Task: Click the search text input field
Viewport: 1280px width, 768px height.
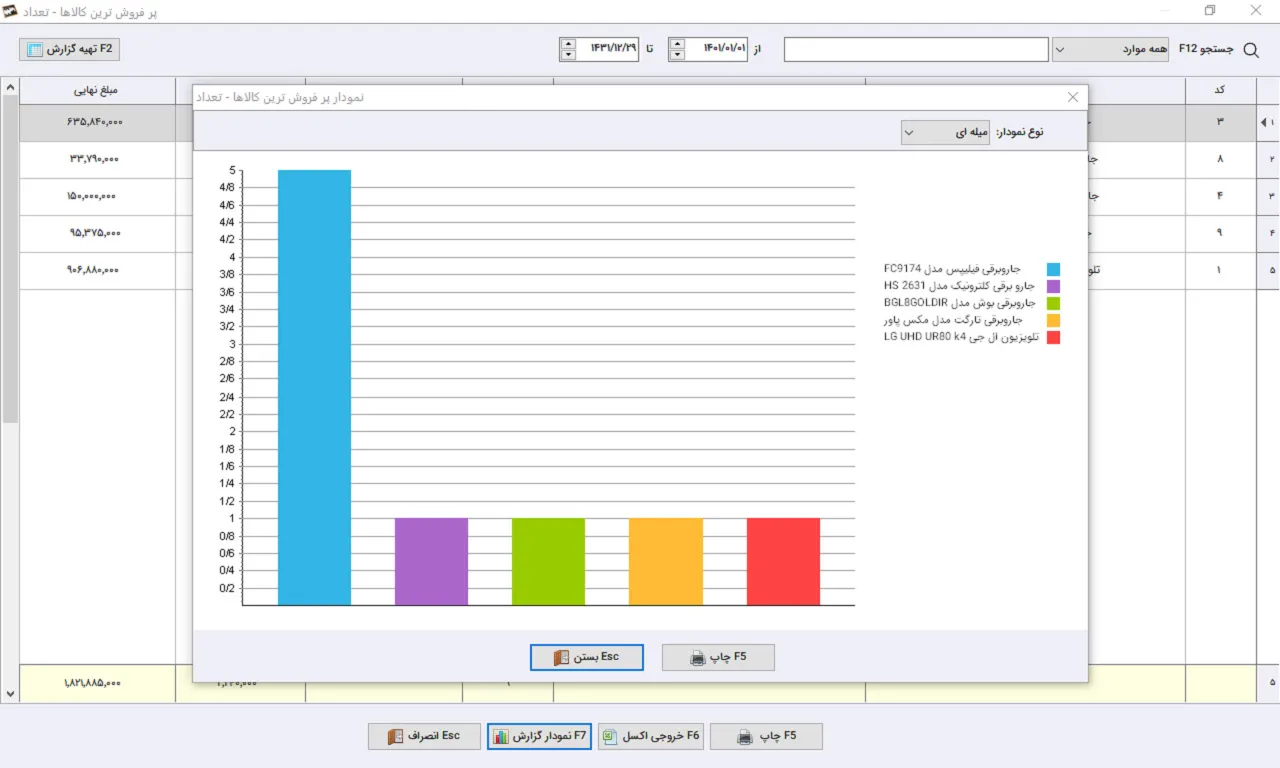Action: click(916, 49)
